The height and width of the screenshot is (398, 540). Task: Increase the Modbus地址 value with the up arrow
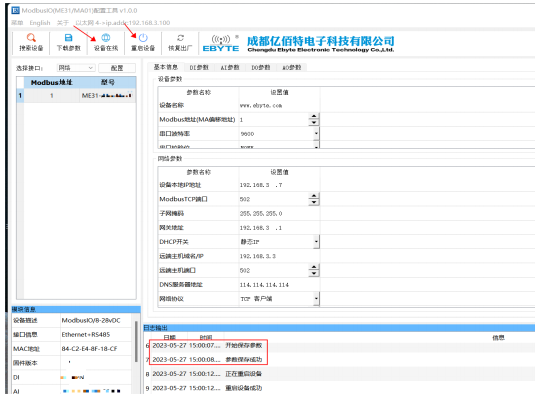click(x=314, y=117)
